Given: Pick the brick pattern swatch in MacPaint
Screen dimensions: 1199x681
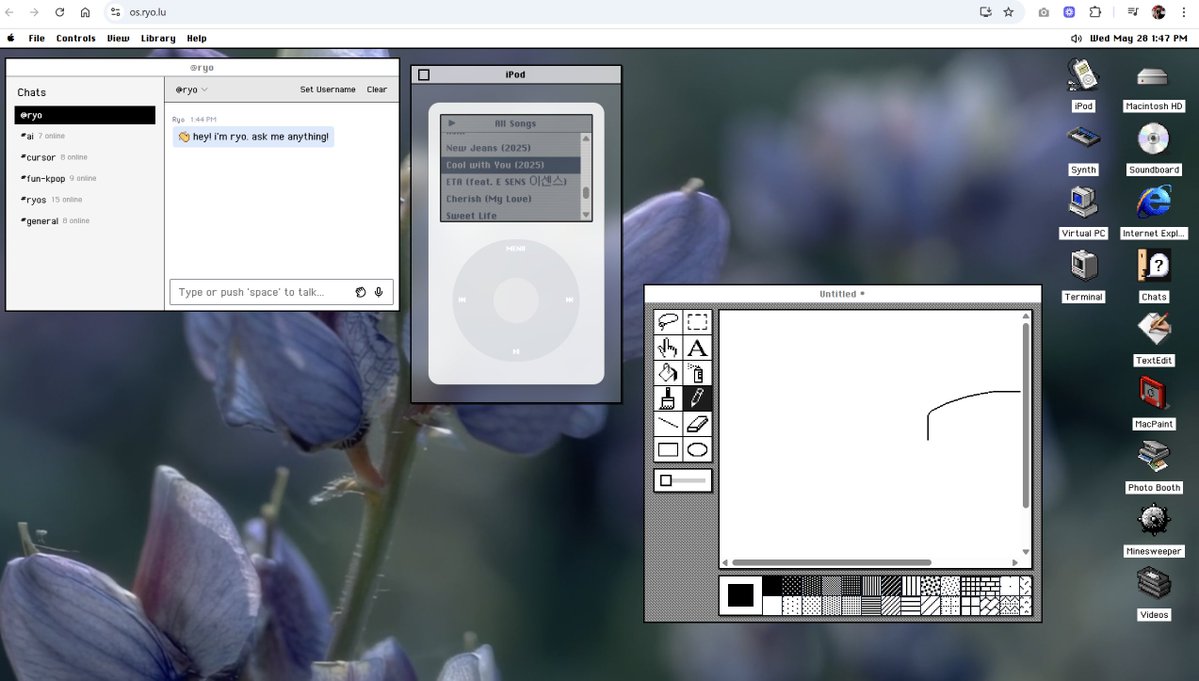Looking at the screenshot, I should click(x=990, y=586).
